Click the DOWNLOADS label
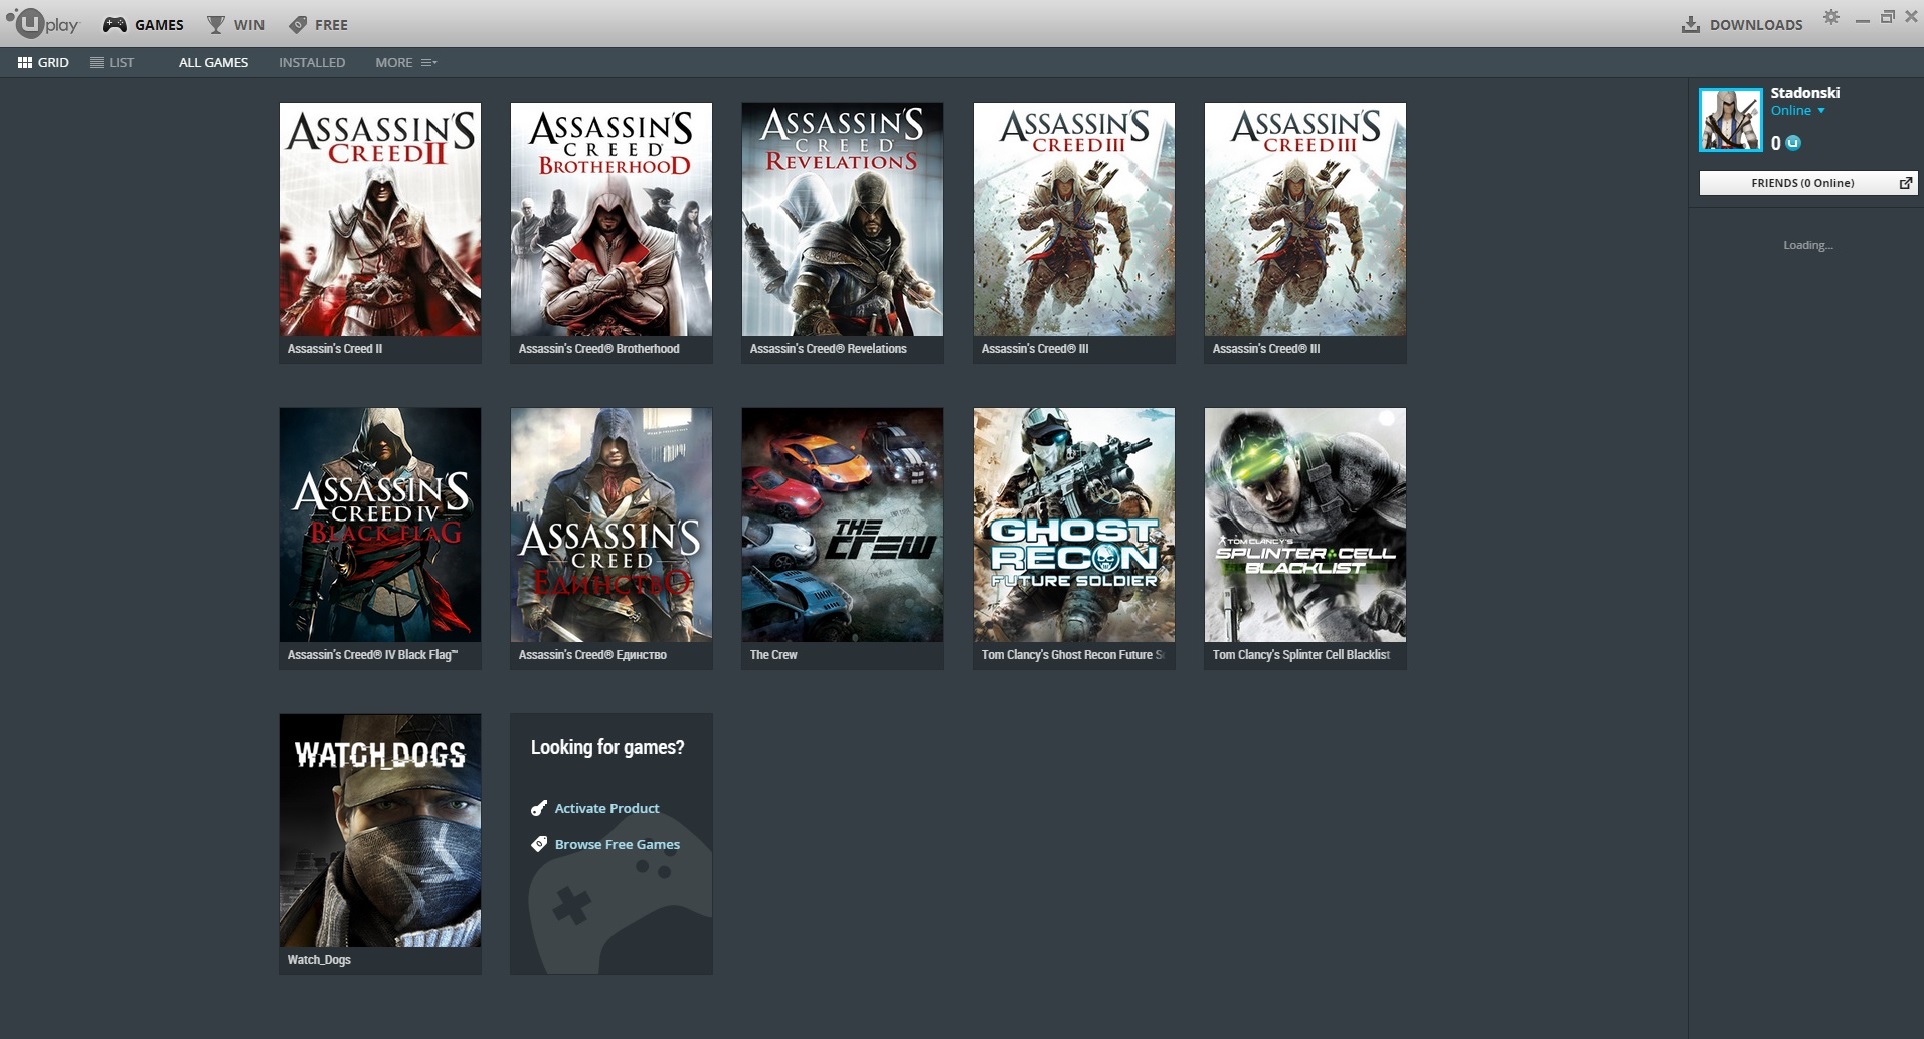The image size is (1924, 1039). [1756, 25]
